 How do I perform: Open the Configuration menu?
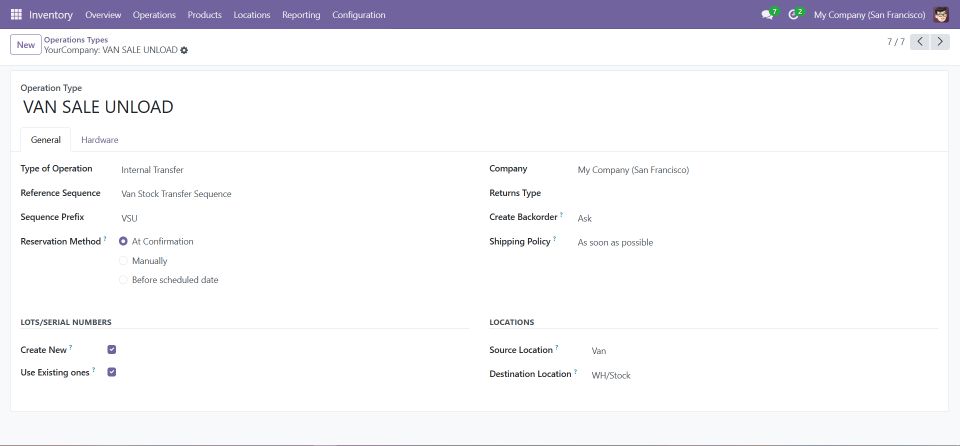[x=358, y=15]
